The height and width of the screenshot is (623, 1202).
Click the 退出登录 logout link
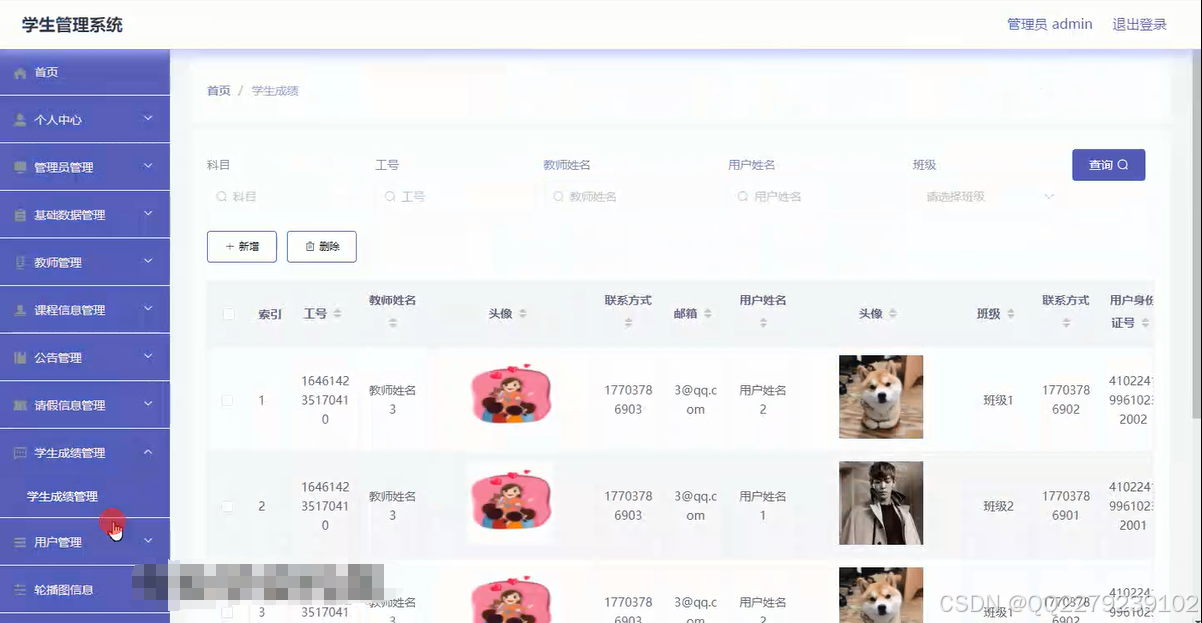click(1139, 23)
